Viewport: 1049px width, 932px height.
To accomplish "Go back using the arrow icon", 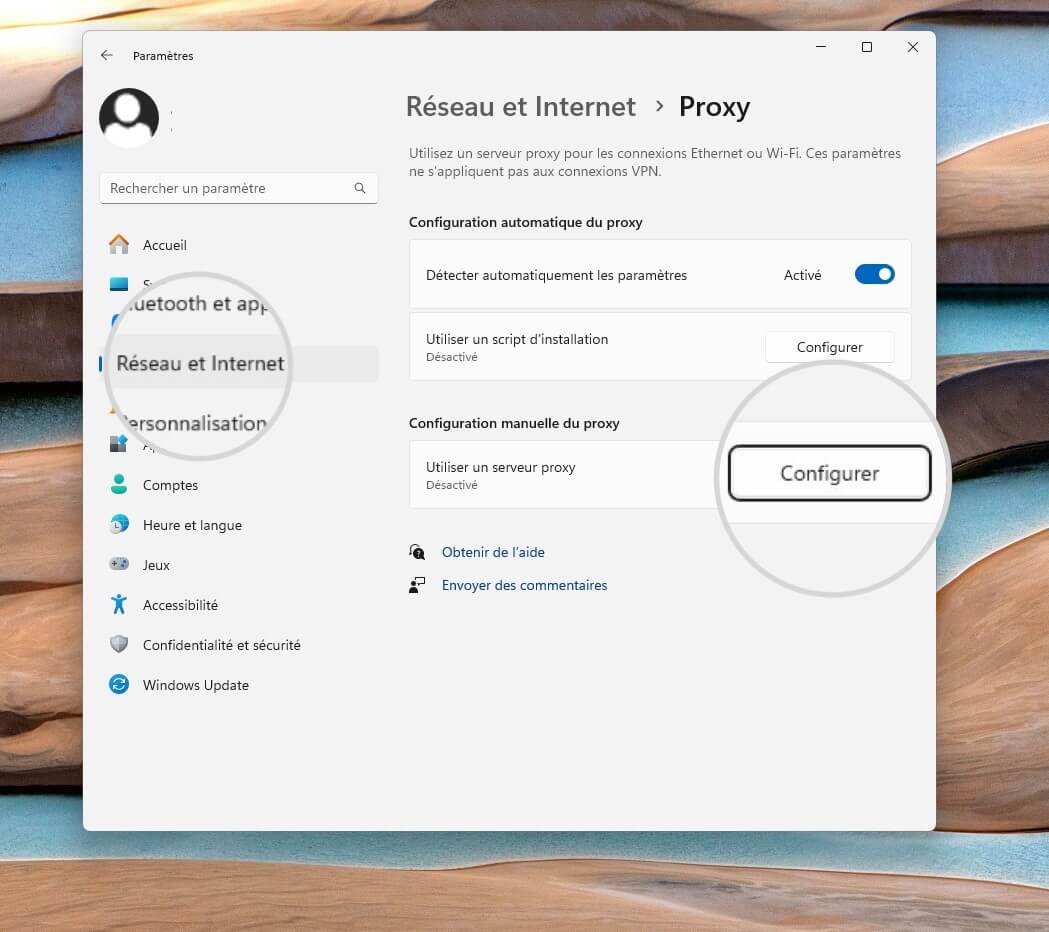I will [x=106, y=56].
